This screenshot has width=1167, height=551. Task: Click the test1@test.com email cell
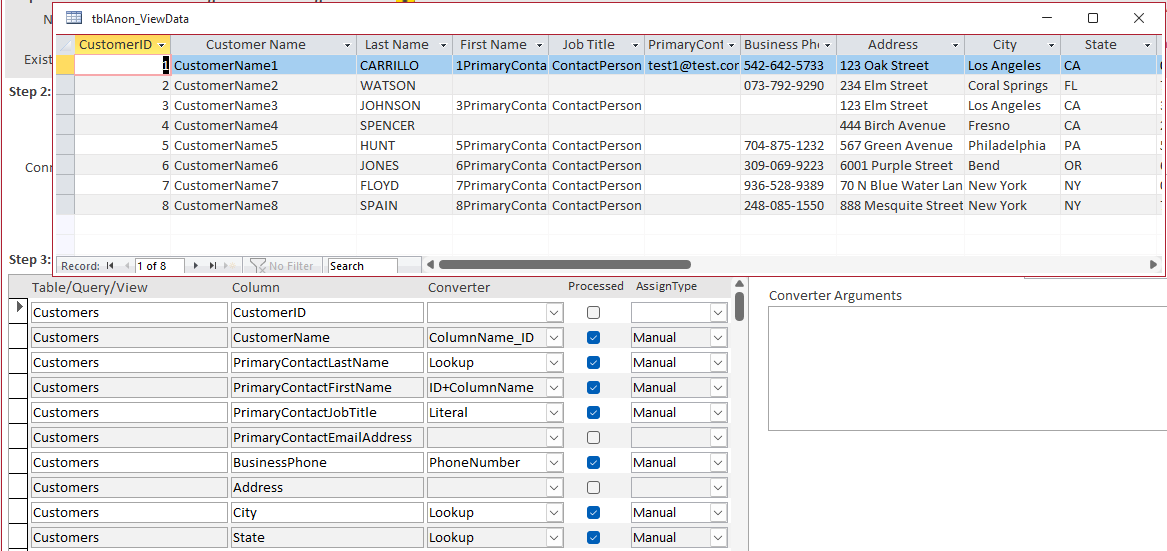click(692, 66)
